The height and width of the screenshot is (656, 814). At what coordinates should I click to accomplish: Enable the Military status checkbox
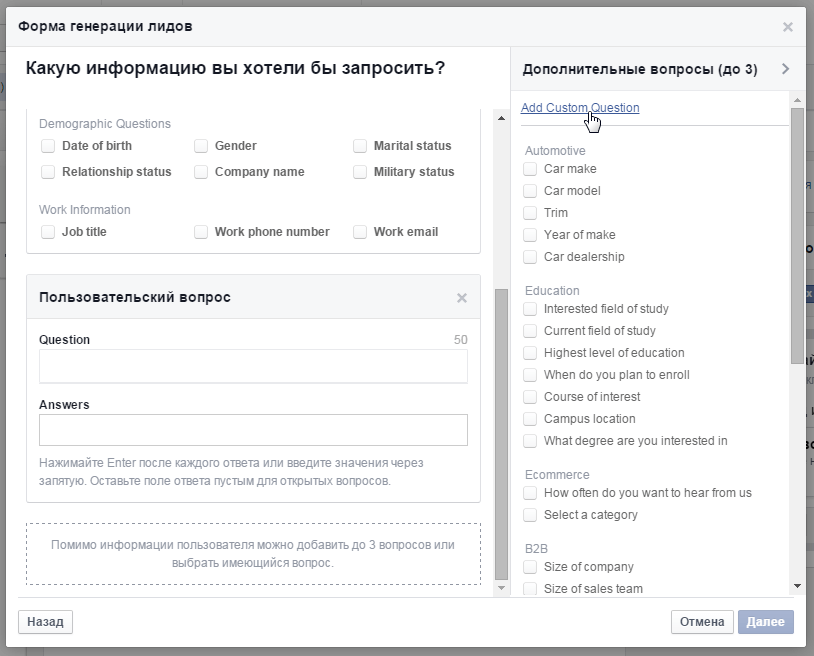[360, 172]
